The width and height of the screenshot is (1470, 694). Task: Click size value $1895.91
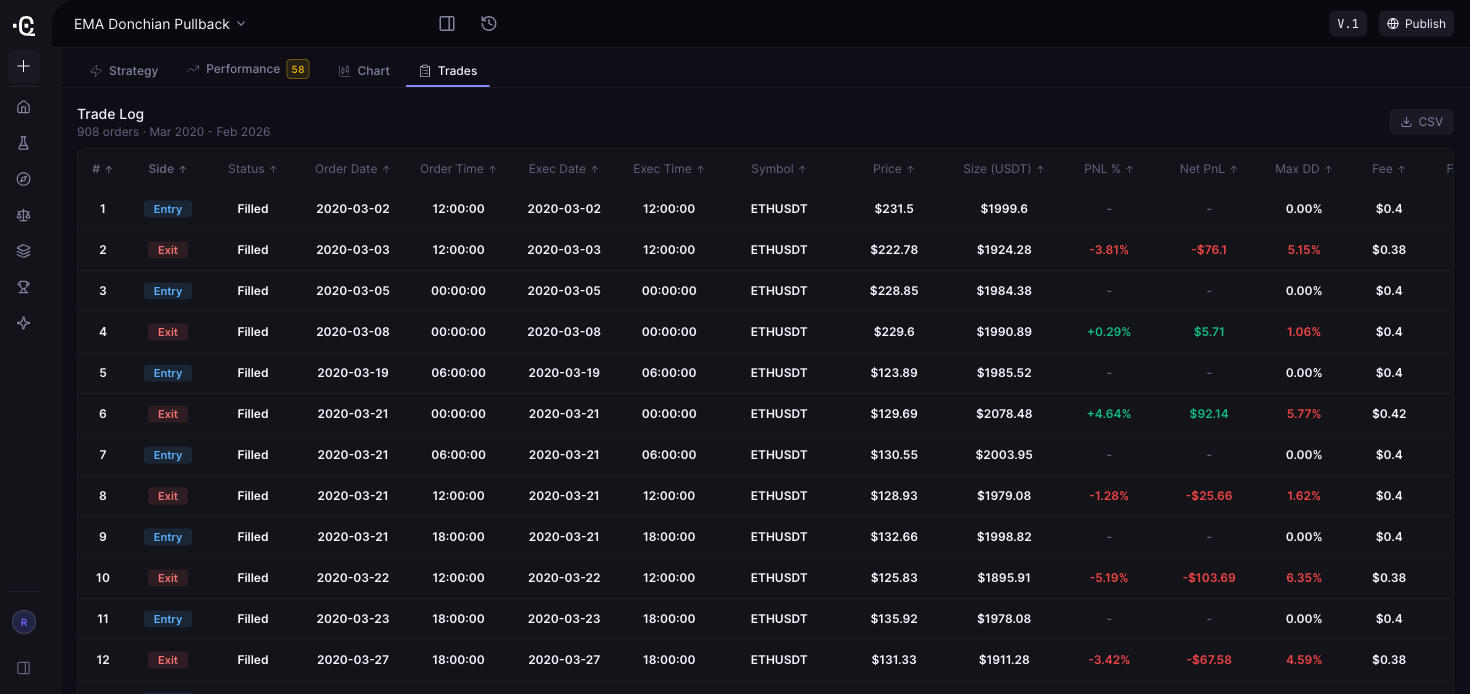click(x=1004, y=578)
